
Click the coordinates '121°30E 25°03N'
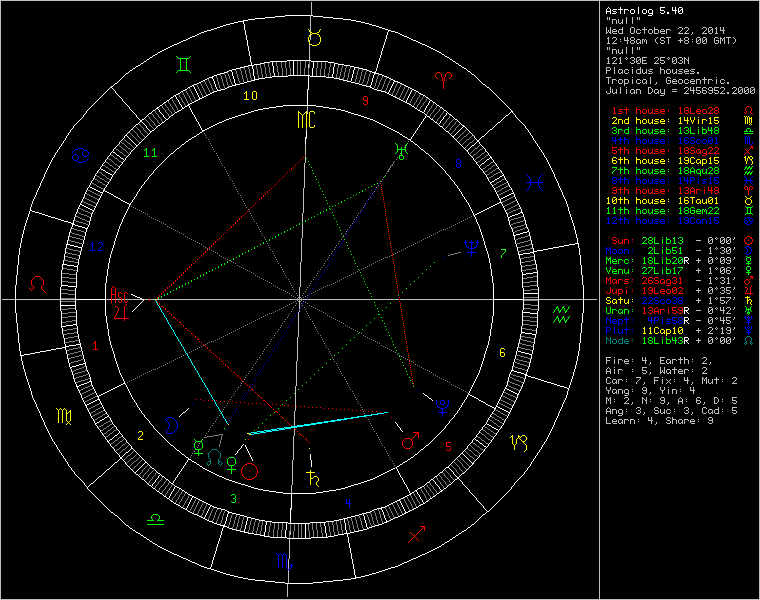click(647, 61)
